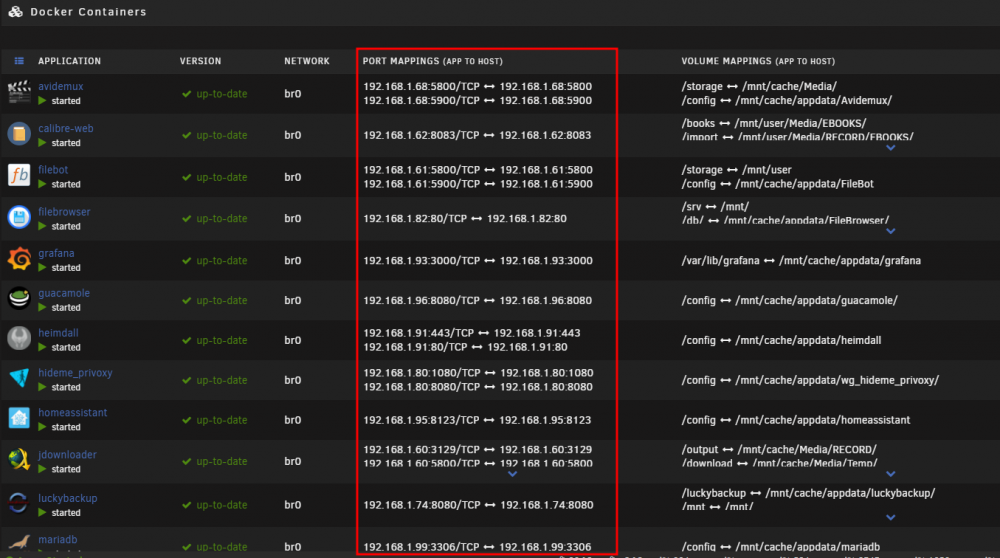
Task: Click volume path /mnt/cache/appdata/guacamole/
Action: pyautogui.click(x=816, y=300)
